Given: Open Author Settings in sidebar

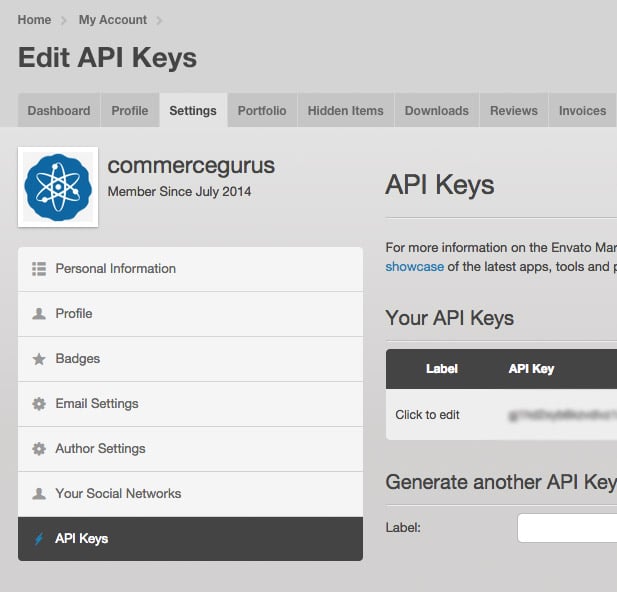Looking at the screenshot, I should point(190,449).
